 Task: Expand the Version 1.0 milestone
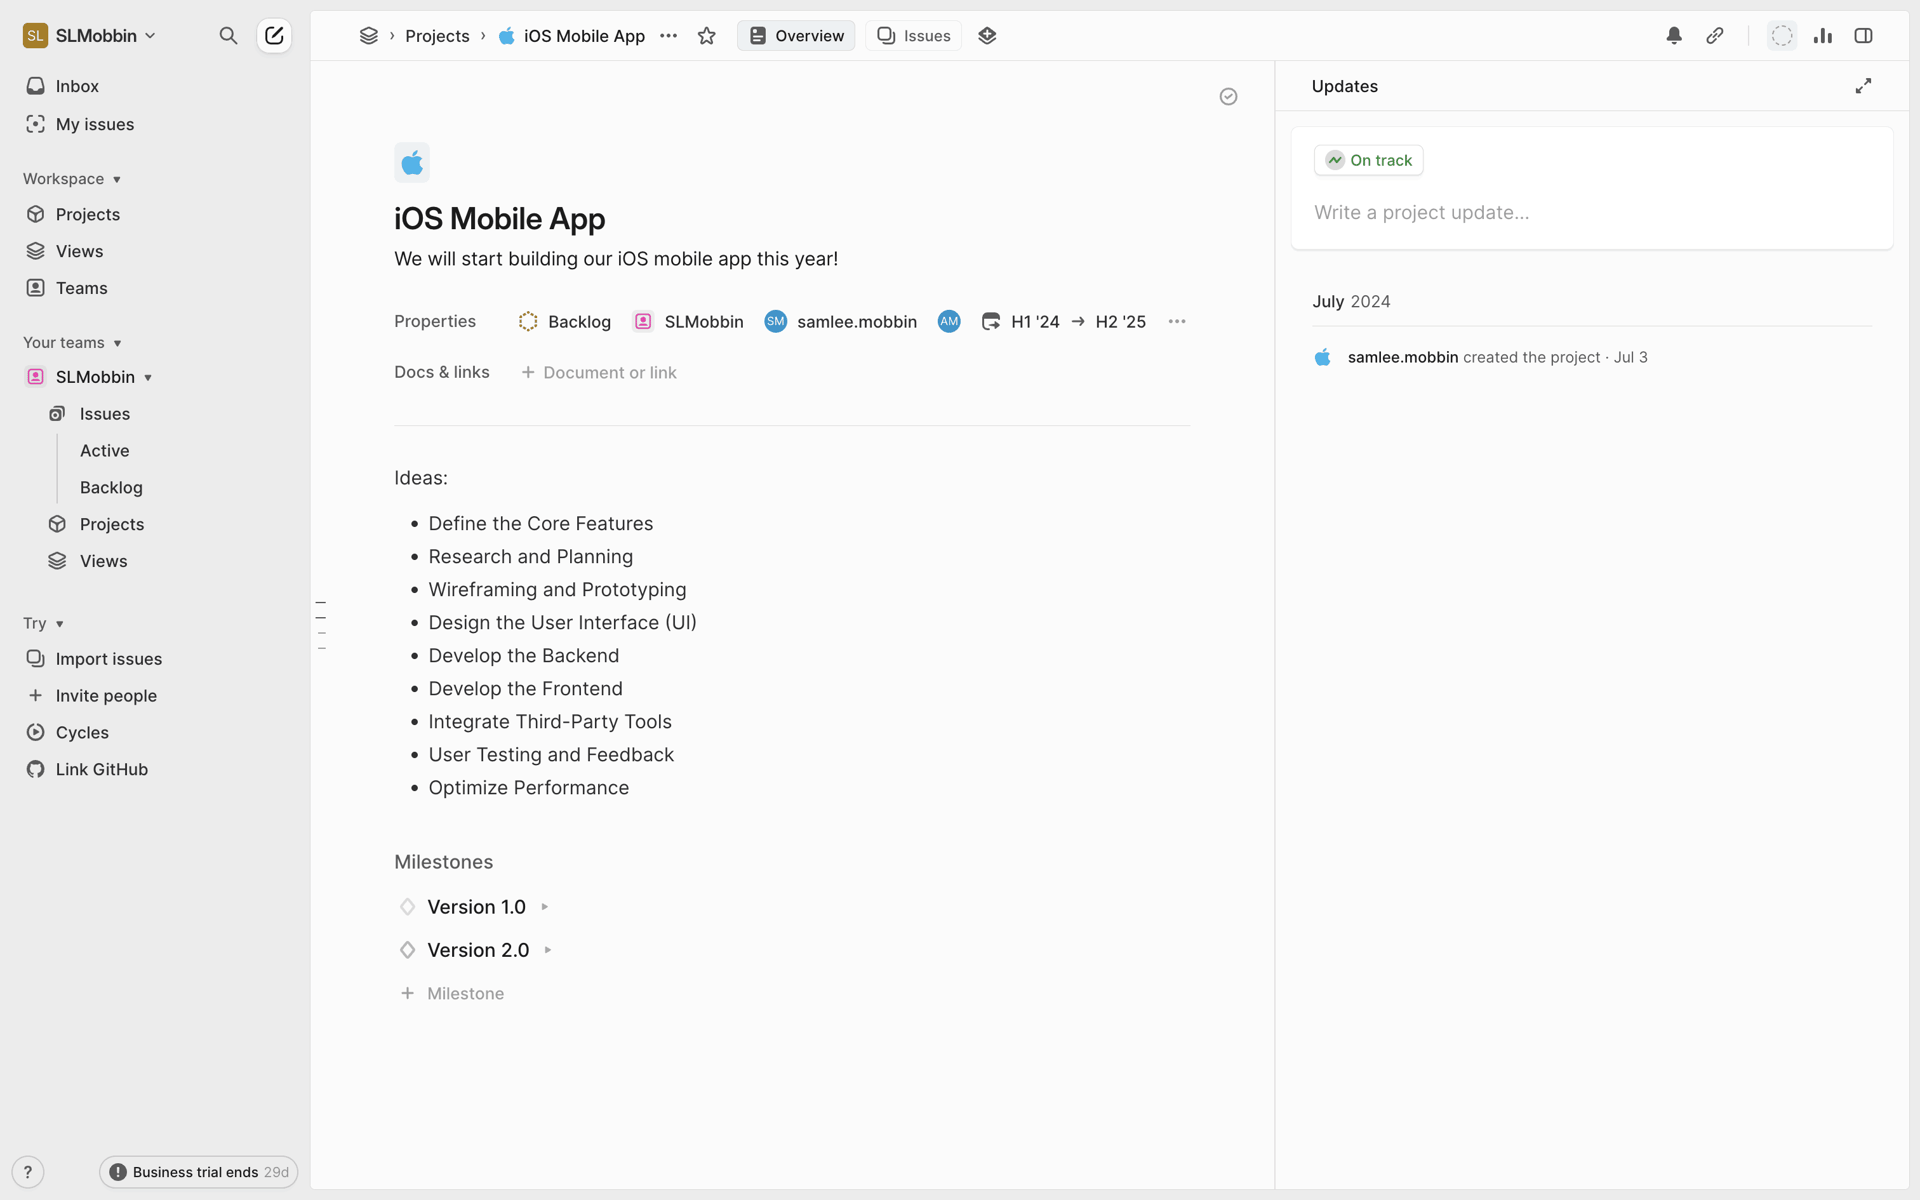545,907
